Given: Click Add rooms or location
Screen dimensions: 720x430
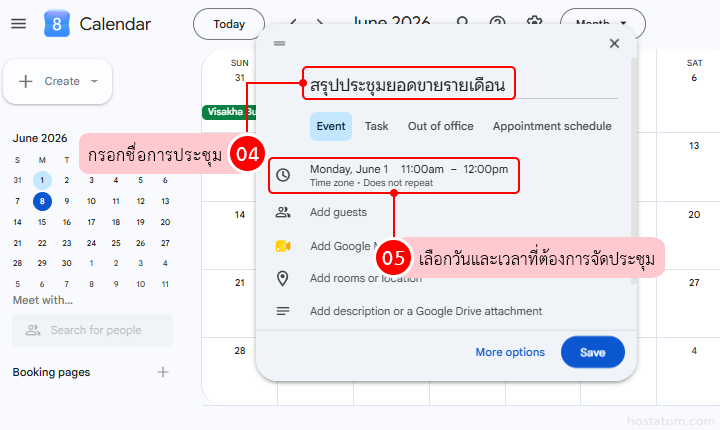Looking at the screenshot, I should 366,278.
